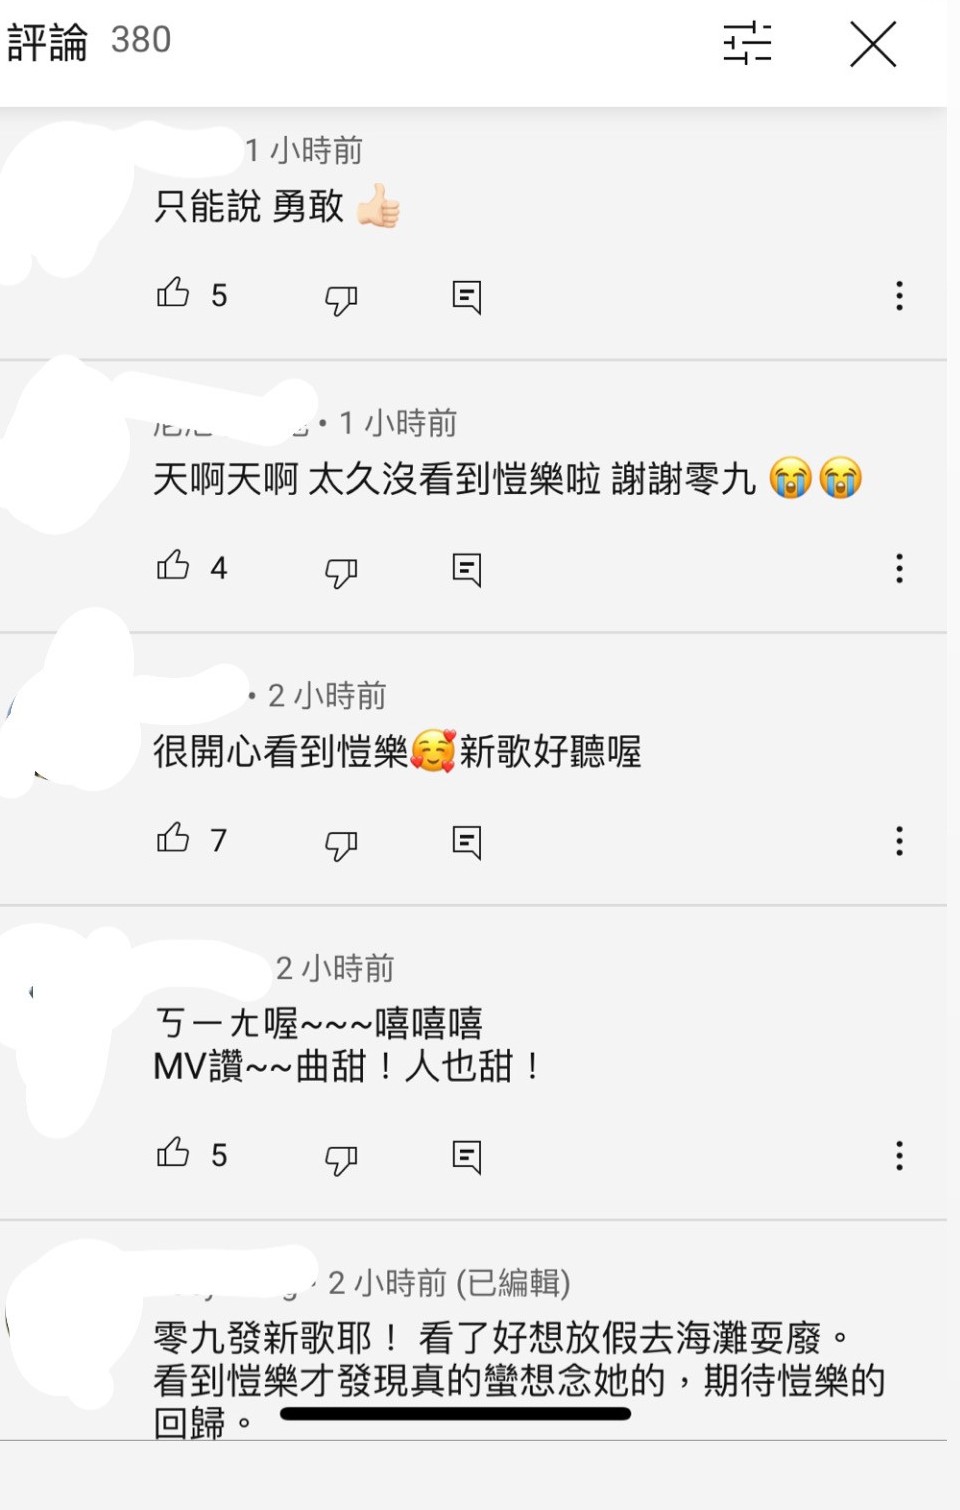Tap the 零九發新歌耶 comment text

[519, 1379]
